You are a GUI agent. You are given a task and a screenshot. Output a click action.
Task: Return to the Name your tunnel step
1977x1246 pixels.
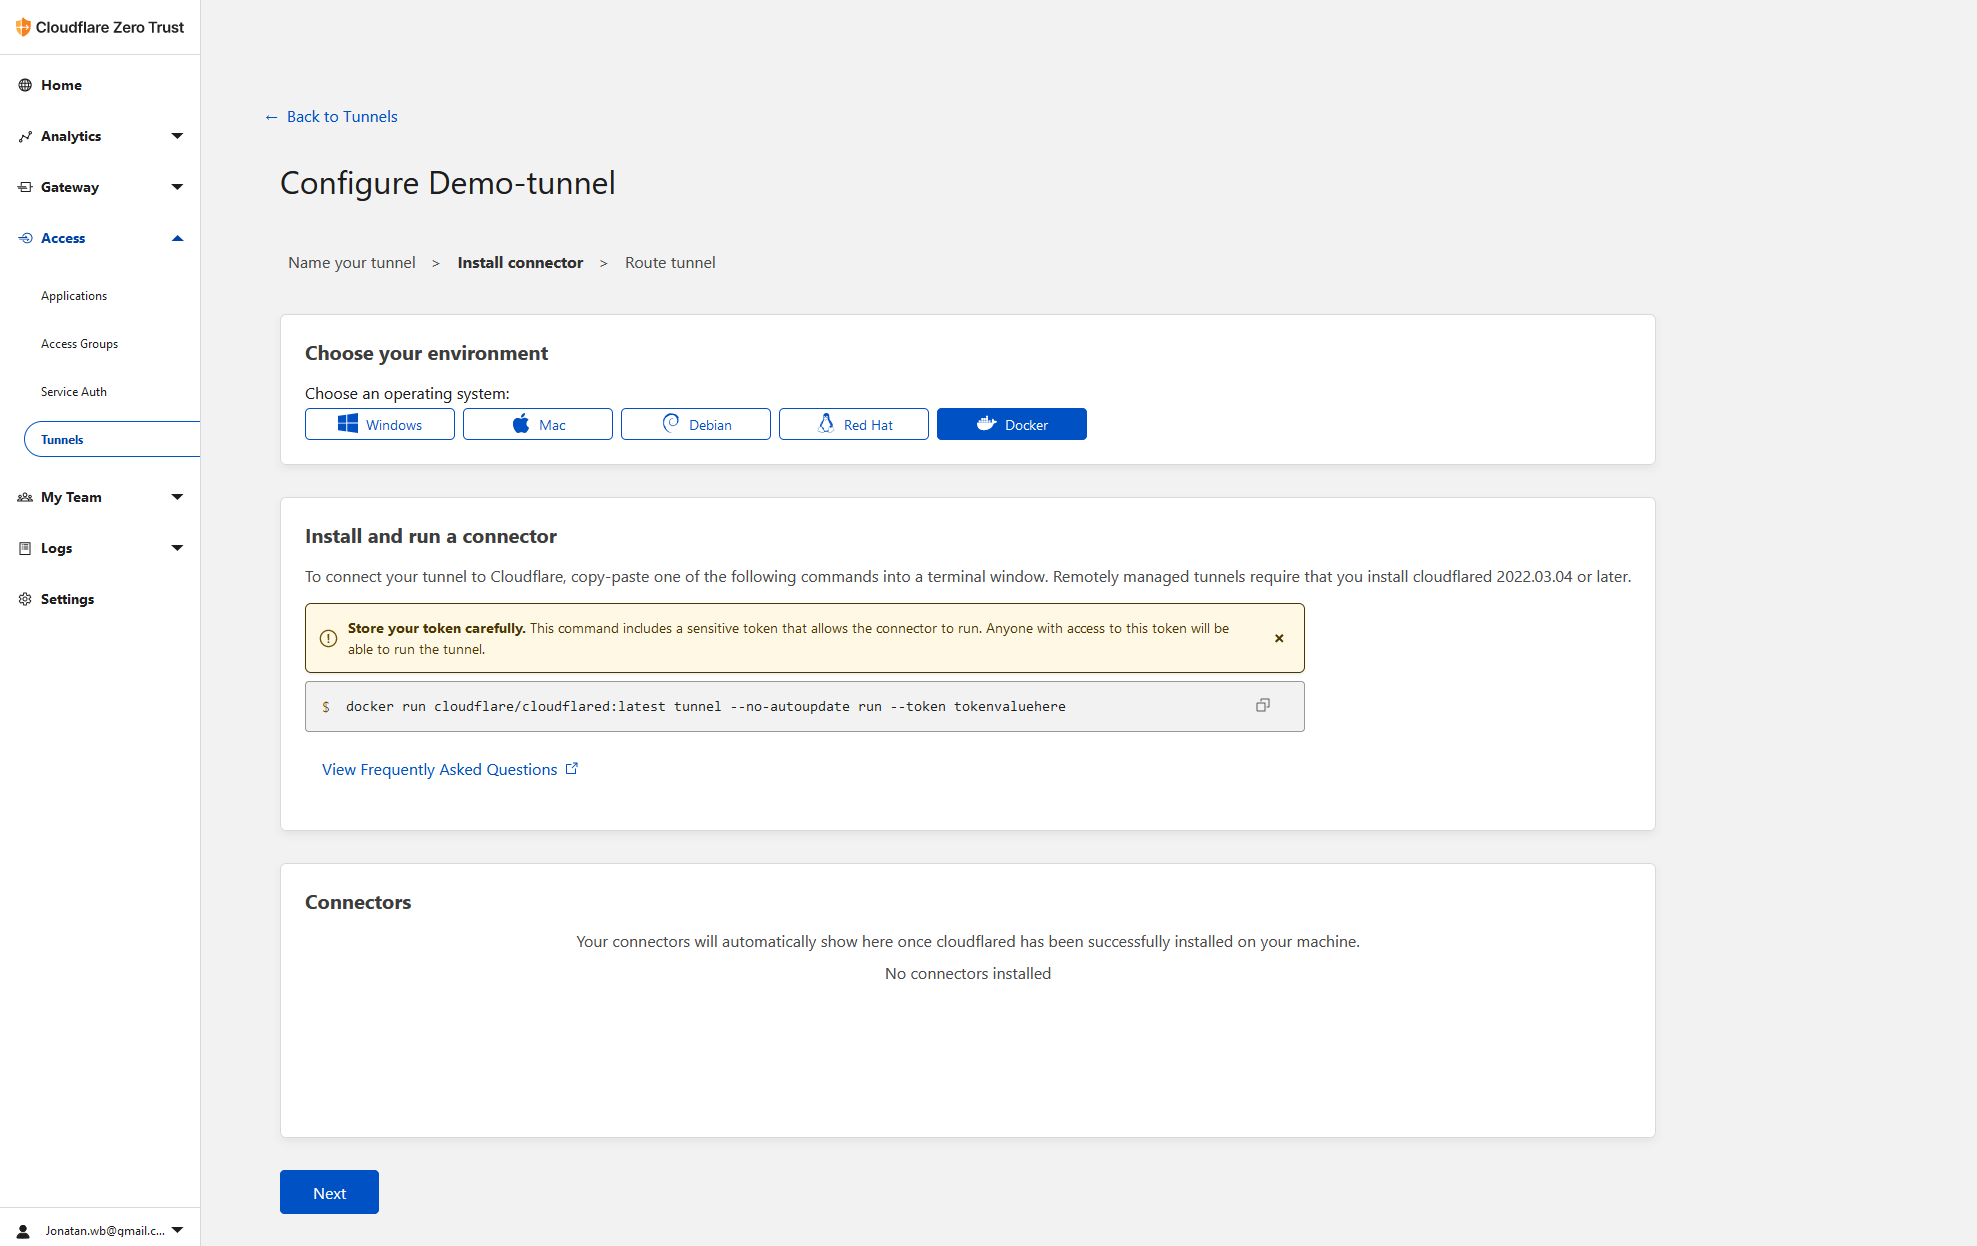(351, 262)
